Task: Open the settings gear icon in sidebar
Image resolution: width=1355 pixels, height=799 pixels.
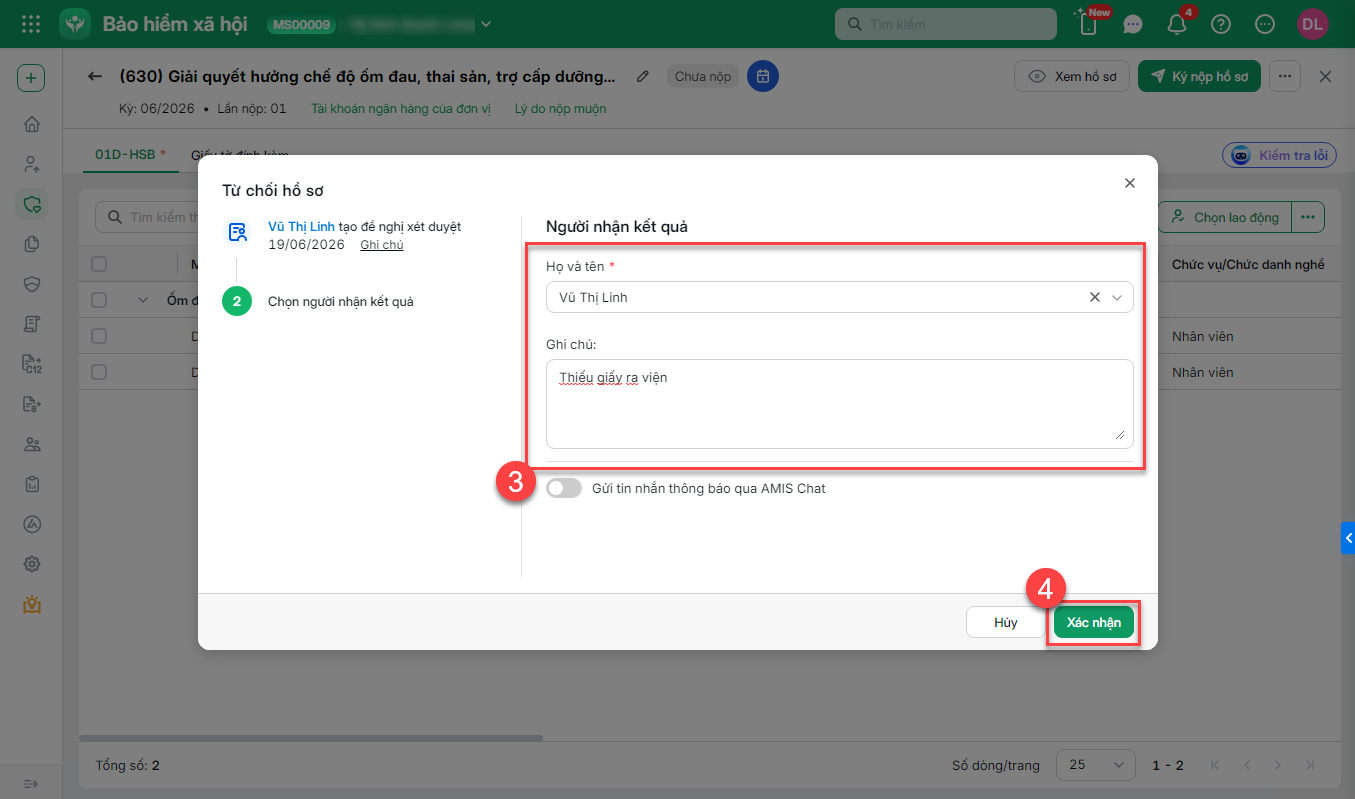Action: point(32,564)
